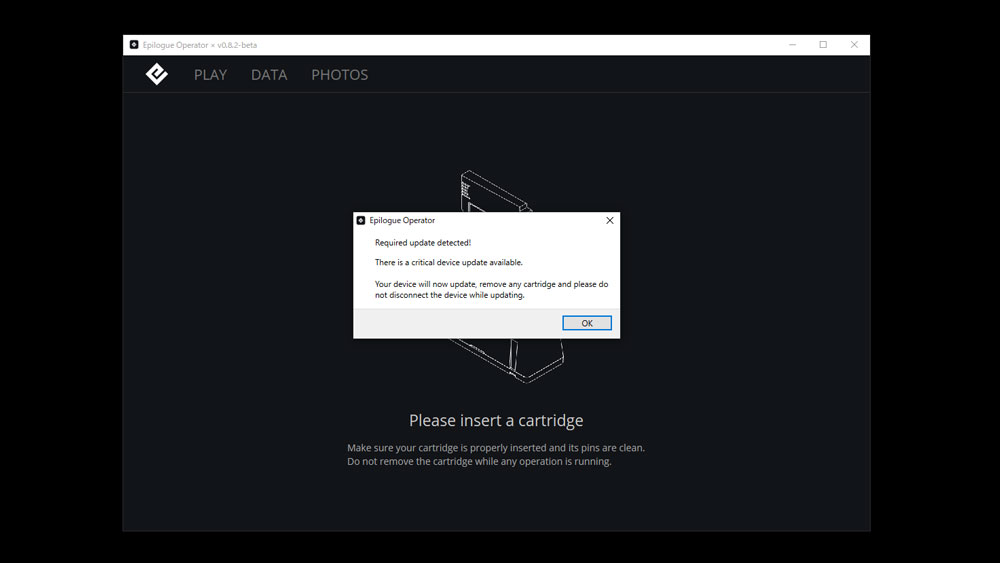Go to the PHOTOS tab

(339, 75)
